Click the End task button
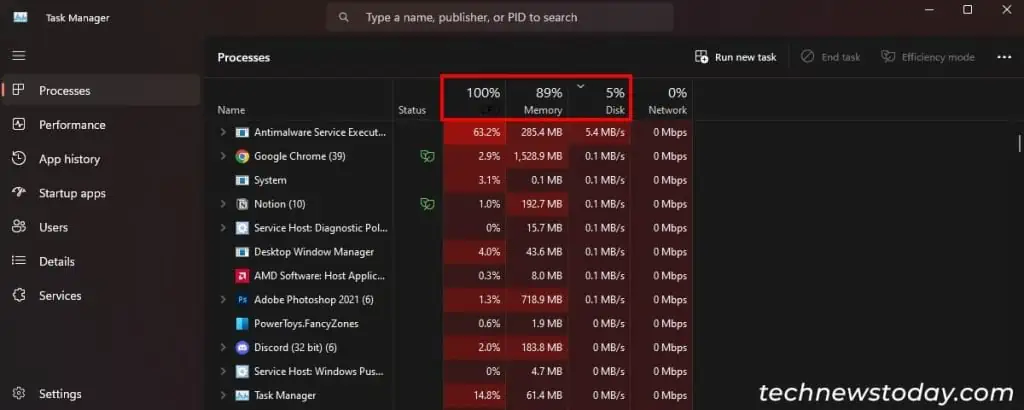This screenshot has height=410, width=1024. pyautogui.click(x=831, y=57)
